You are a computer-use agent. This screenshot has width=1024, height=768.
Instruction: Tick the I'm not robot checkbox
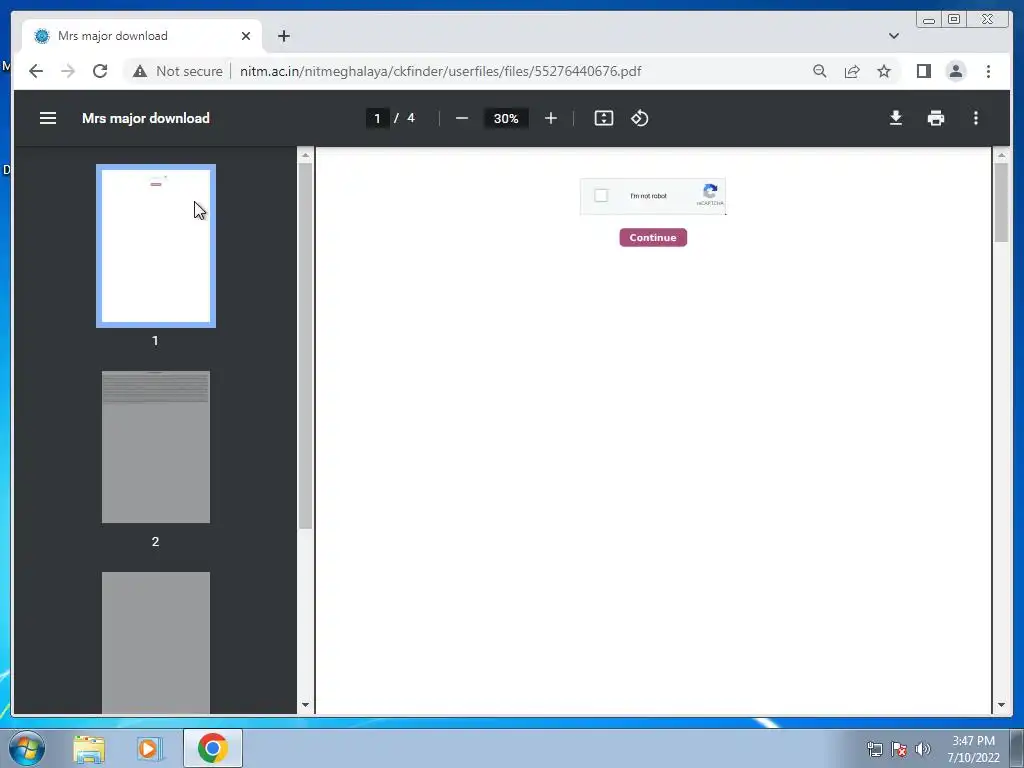[601, 195]
